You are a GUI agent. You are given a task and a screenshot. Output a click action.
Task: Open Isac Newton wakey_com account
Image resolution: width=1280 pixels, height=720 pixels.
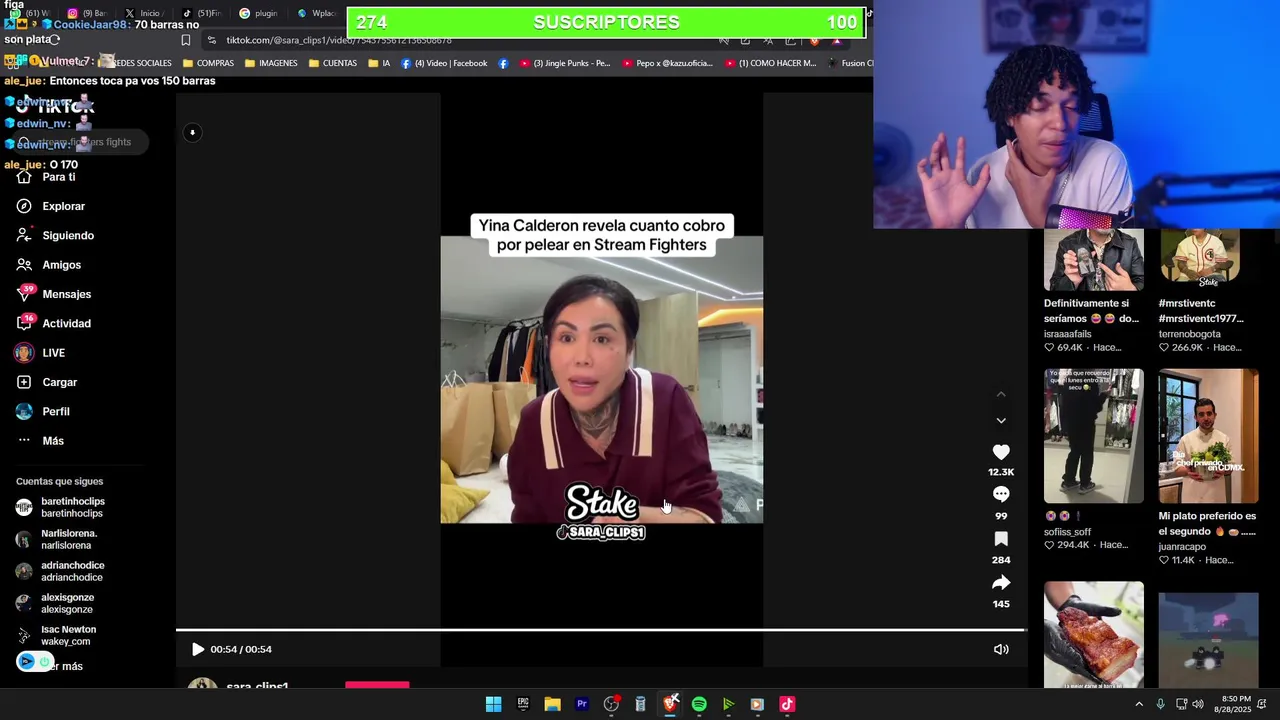point(56,635)
